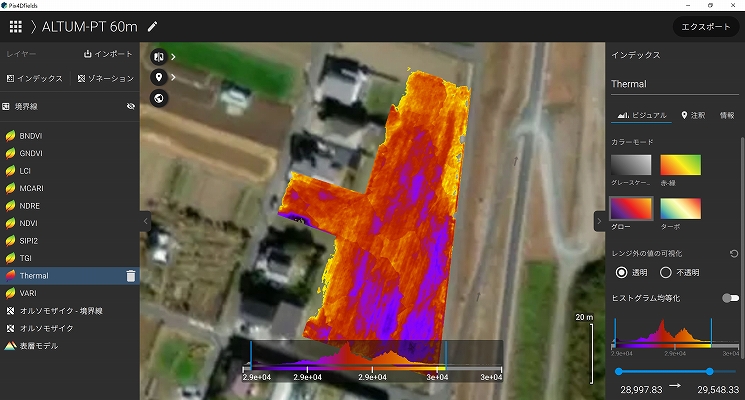Select the VARI index layer
This screenshot has width=745, height=400.
coord(69,293)
